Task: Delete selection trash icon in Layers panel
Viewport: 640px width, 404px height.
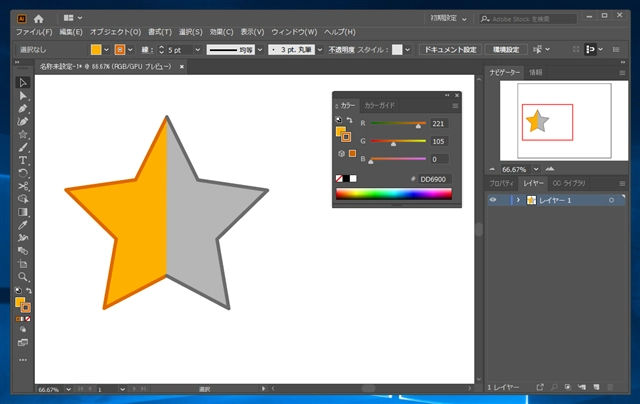Action: point(610,387)
